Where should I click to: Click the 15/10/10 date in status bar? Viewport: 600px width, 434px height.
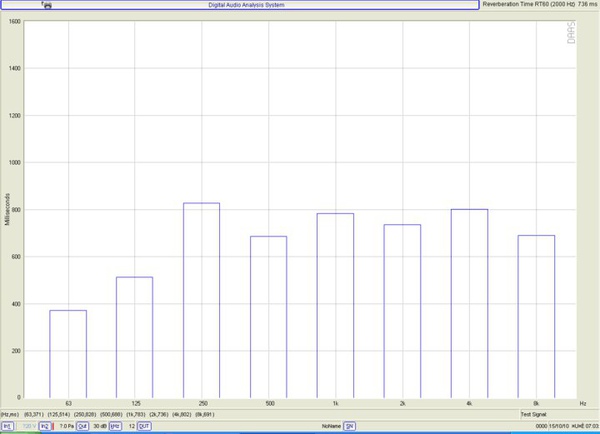tap(559, 426)
